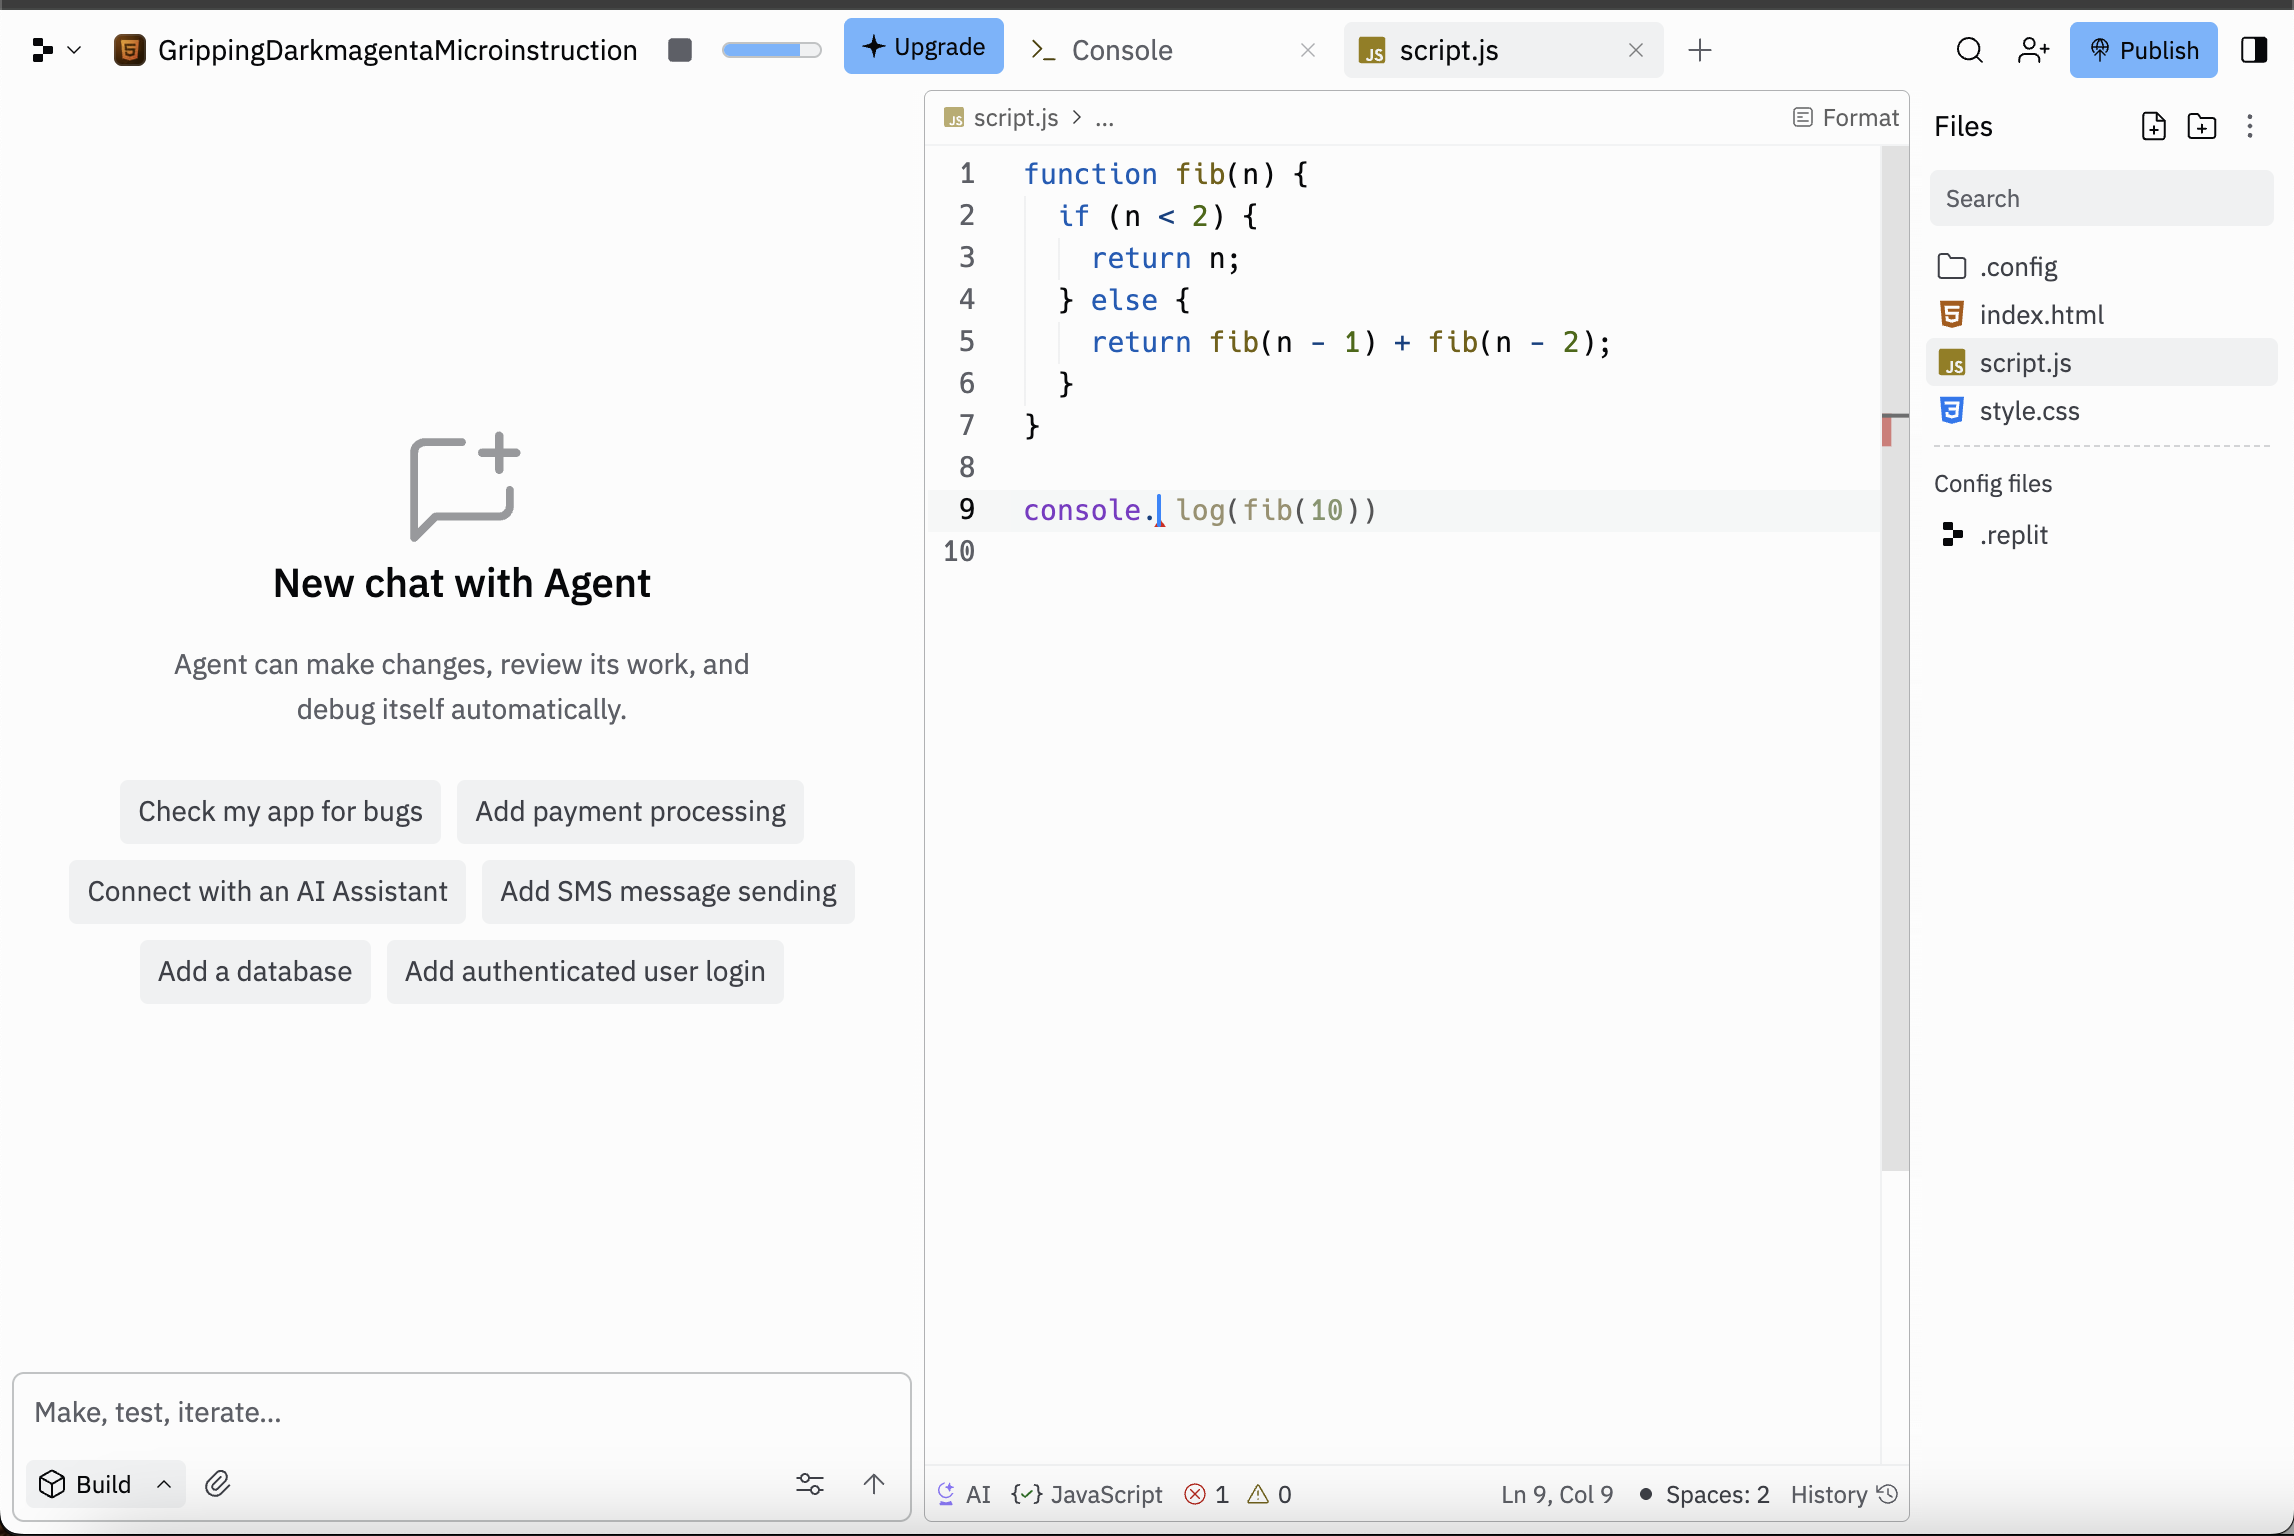This screenshot has height=1536, width=2294.
Task: Click the Publish button
Action: click(x=2143, y=50)
